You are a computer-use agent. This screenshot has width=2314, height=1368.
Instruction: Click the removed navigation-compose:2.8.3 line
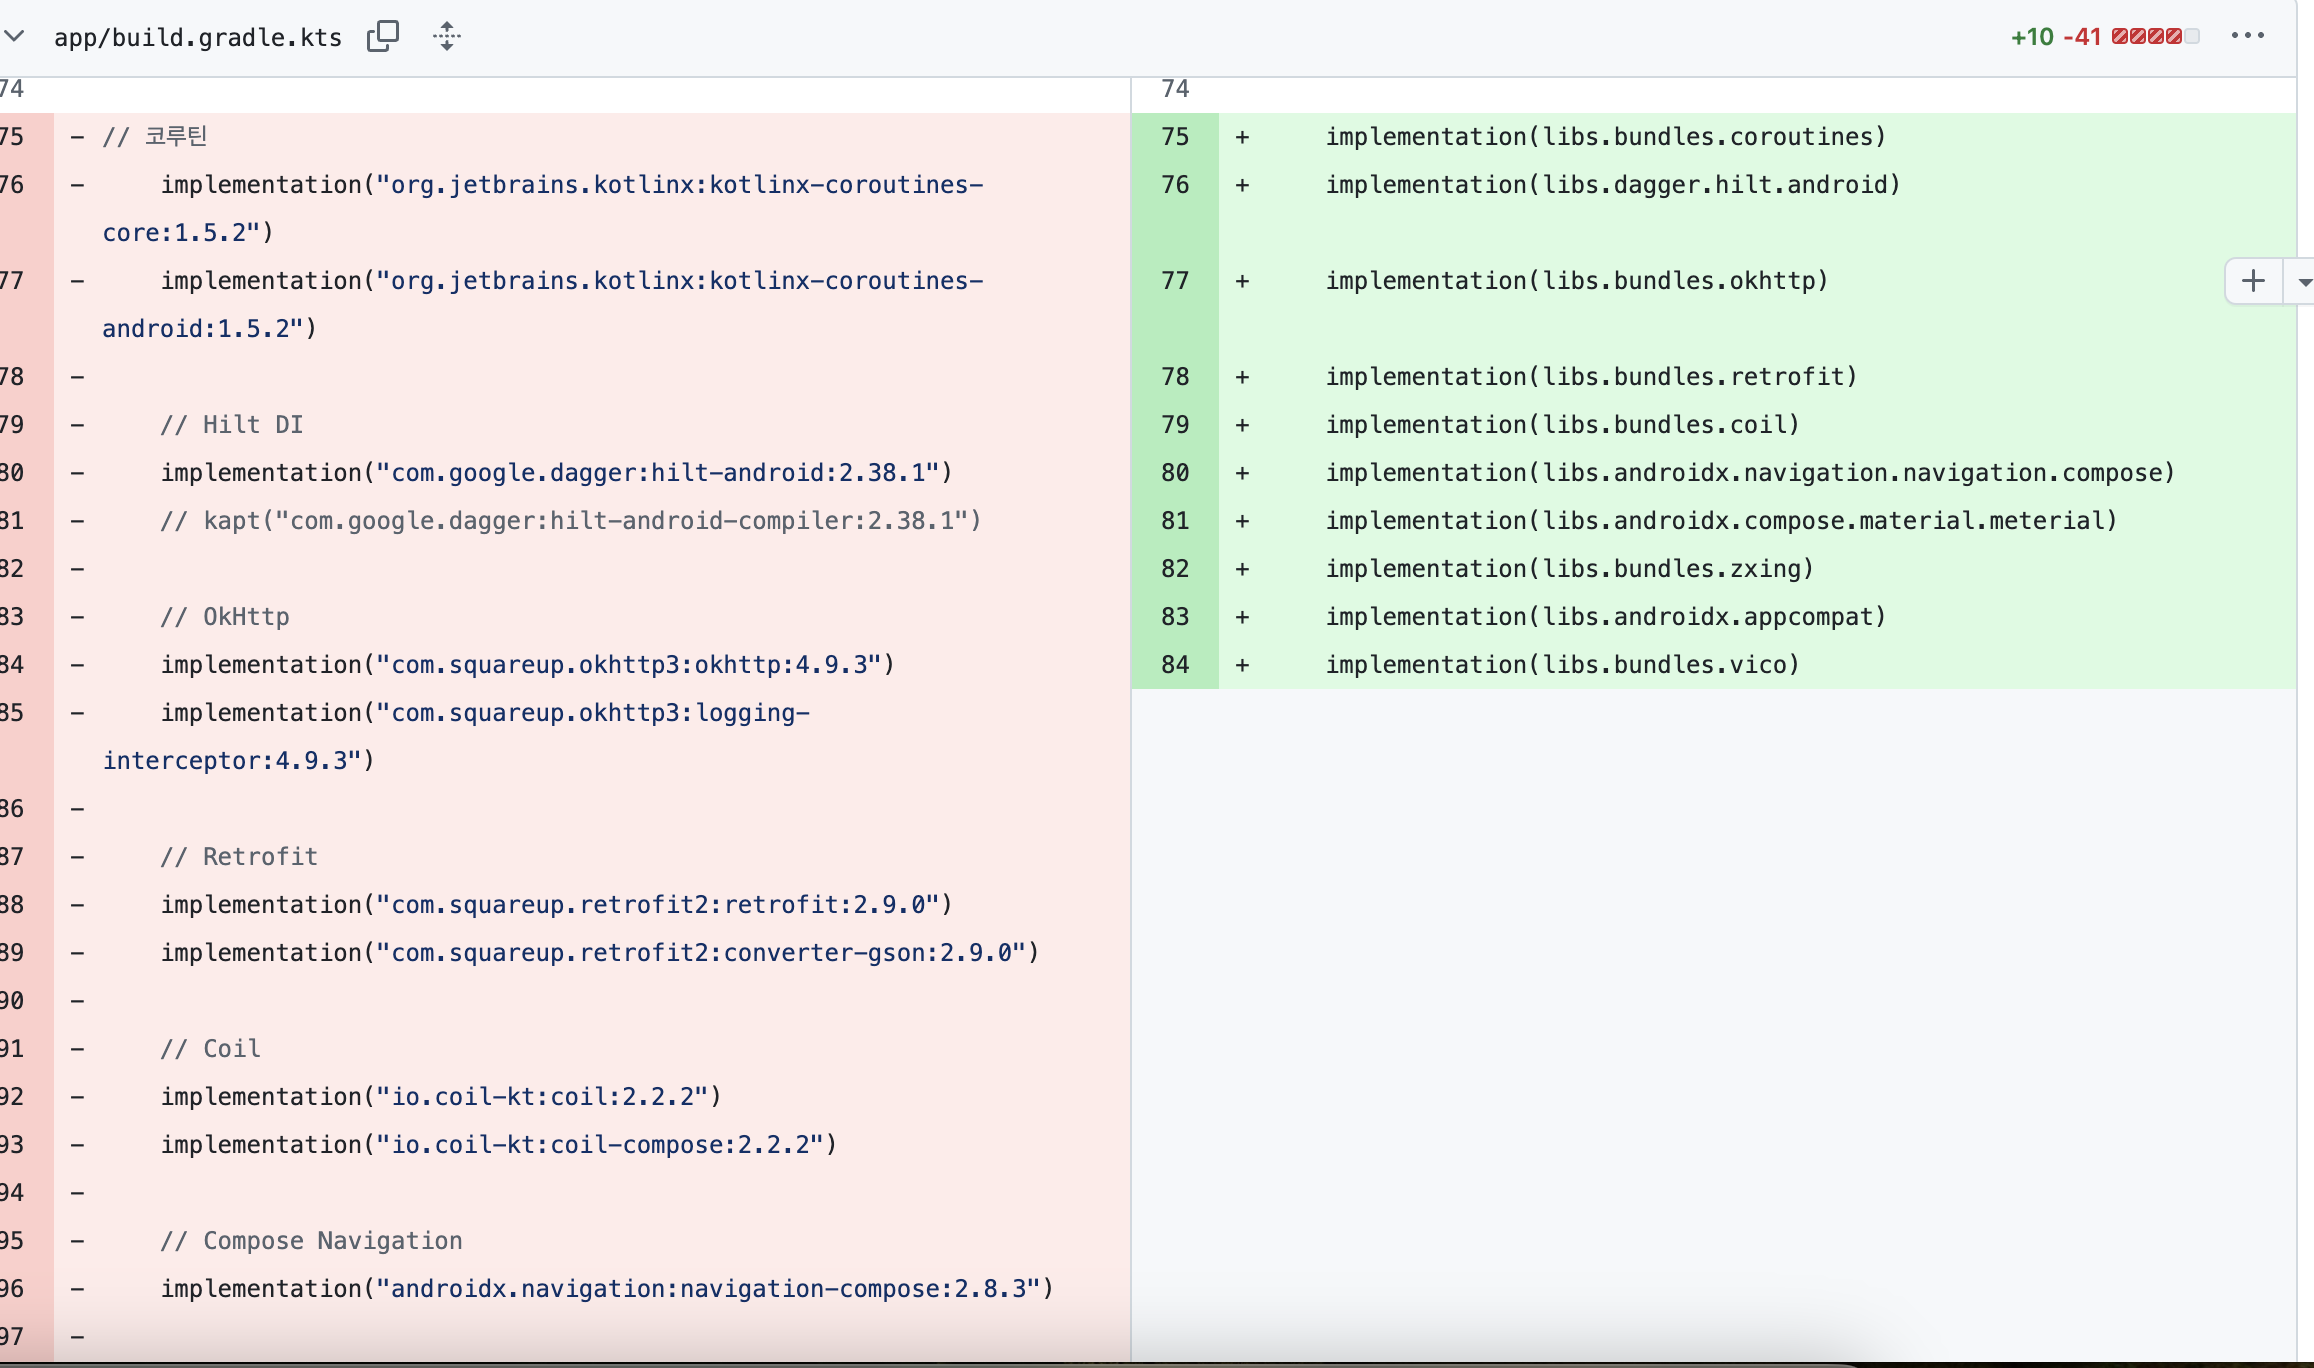click(607, 1289)
